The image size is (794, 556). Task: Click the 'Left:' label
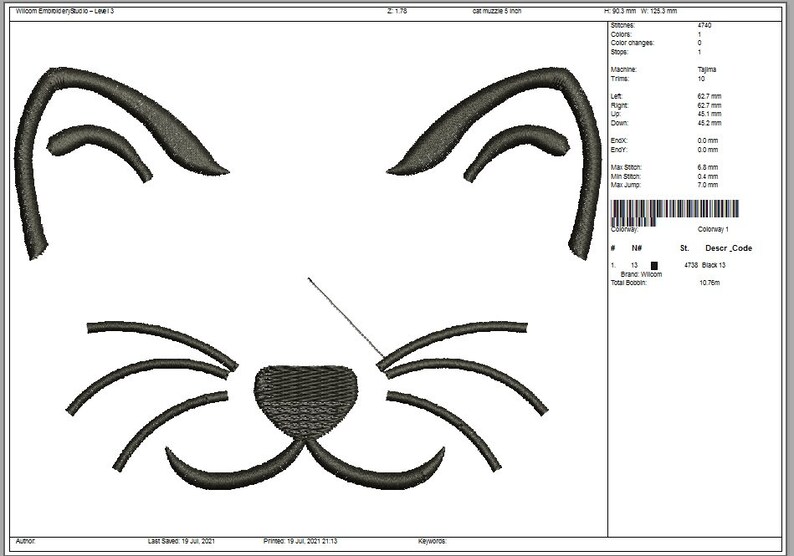click(617, 96)
